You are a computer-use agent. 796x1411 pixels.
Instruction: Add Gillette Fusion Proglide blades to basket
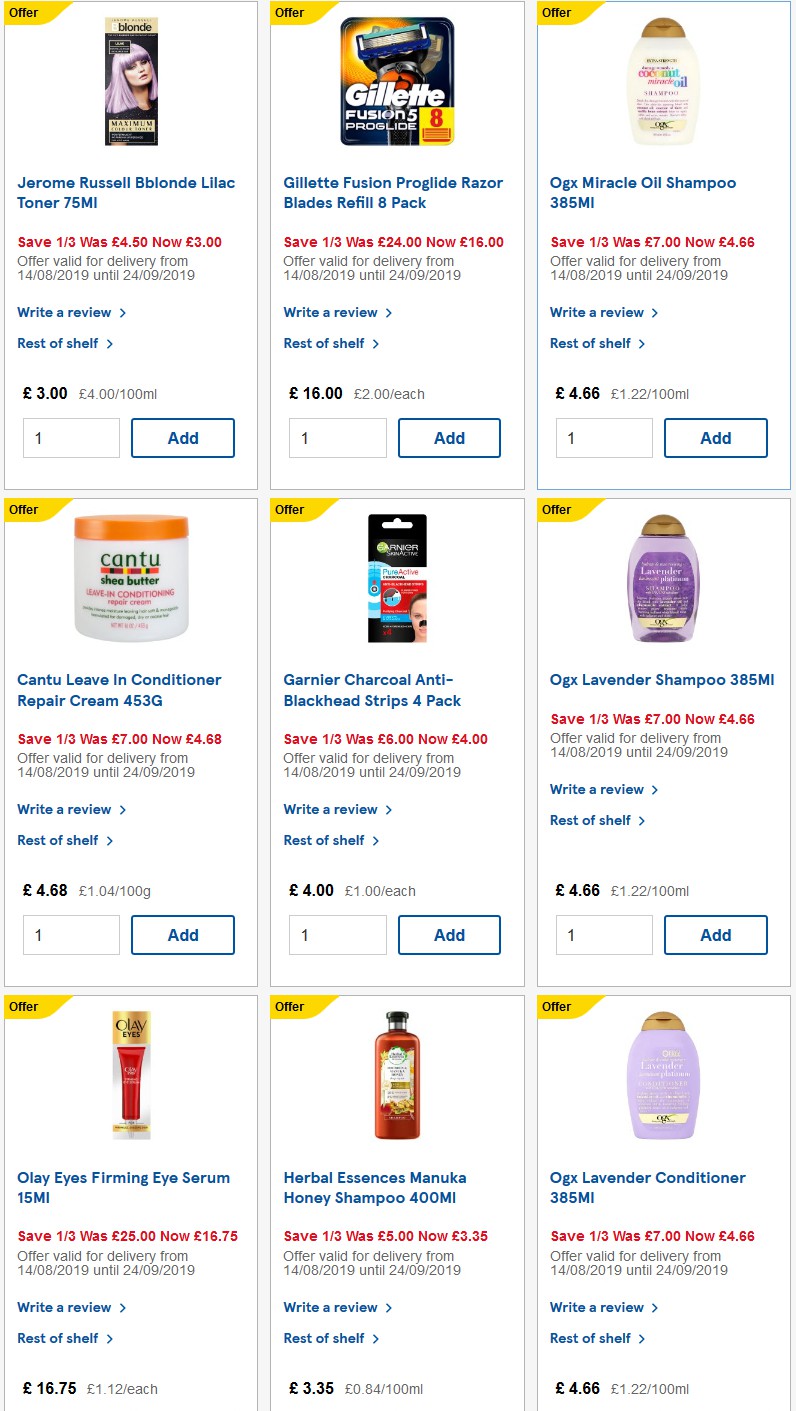[x=449, y=437]
